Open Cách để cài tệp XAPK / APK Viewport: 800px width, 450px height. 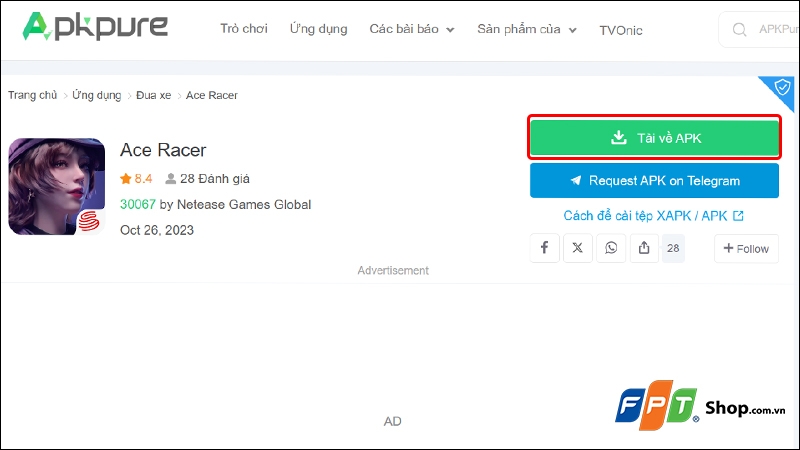[654, 216]
